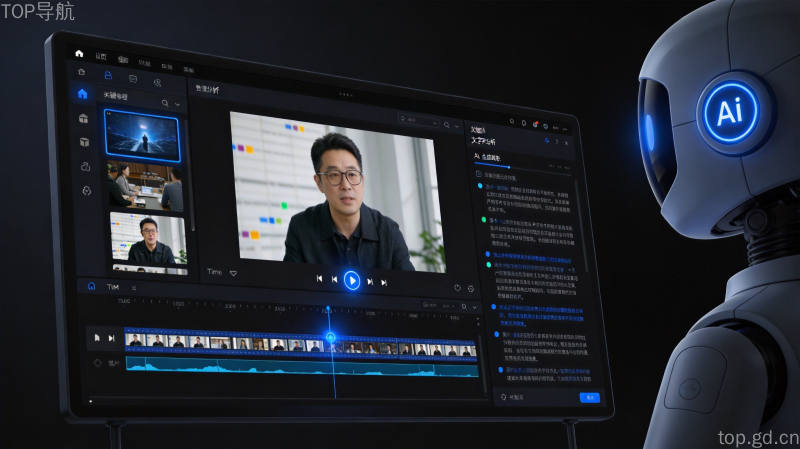Select the glowing figure thumbnail in the media list
Viewport: 800px width, 449px height.
point(142,135)
